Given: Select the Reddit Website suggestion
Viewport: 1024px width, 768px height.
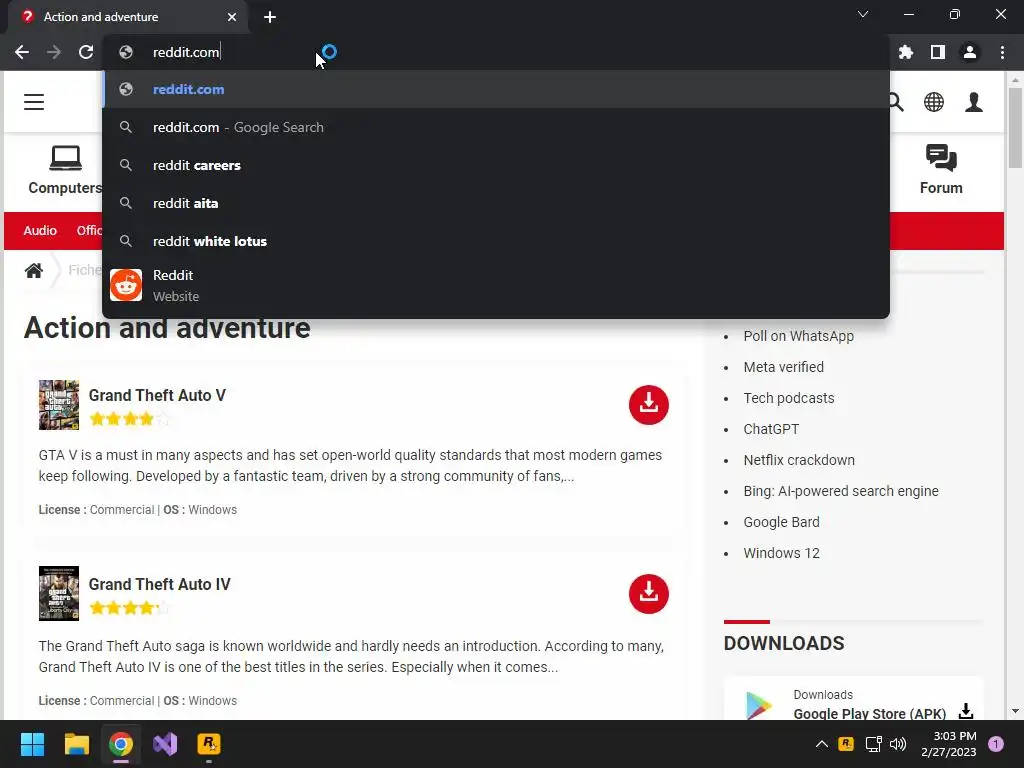Looking at the screenshot, I should 496,285.
